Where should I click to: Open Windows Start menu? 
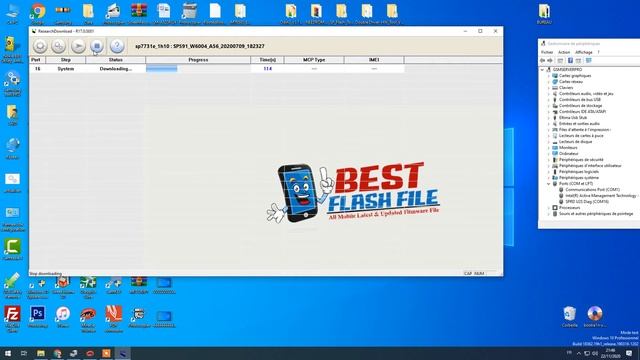tap(8, 353)
